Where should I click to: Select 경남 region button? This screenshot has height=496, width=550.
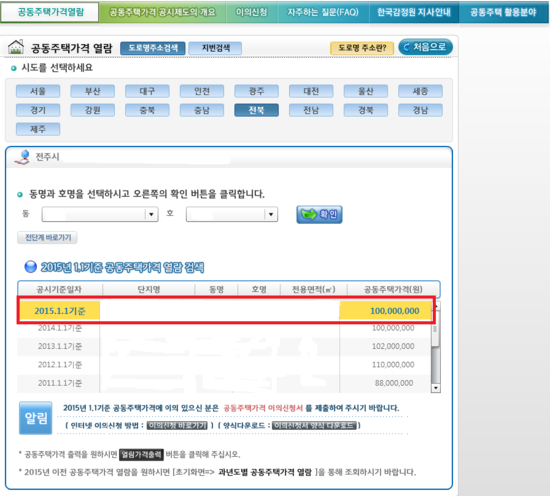coord(420,110)
